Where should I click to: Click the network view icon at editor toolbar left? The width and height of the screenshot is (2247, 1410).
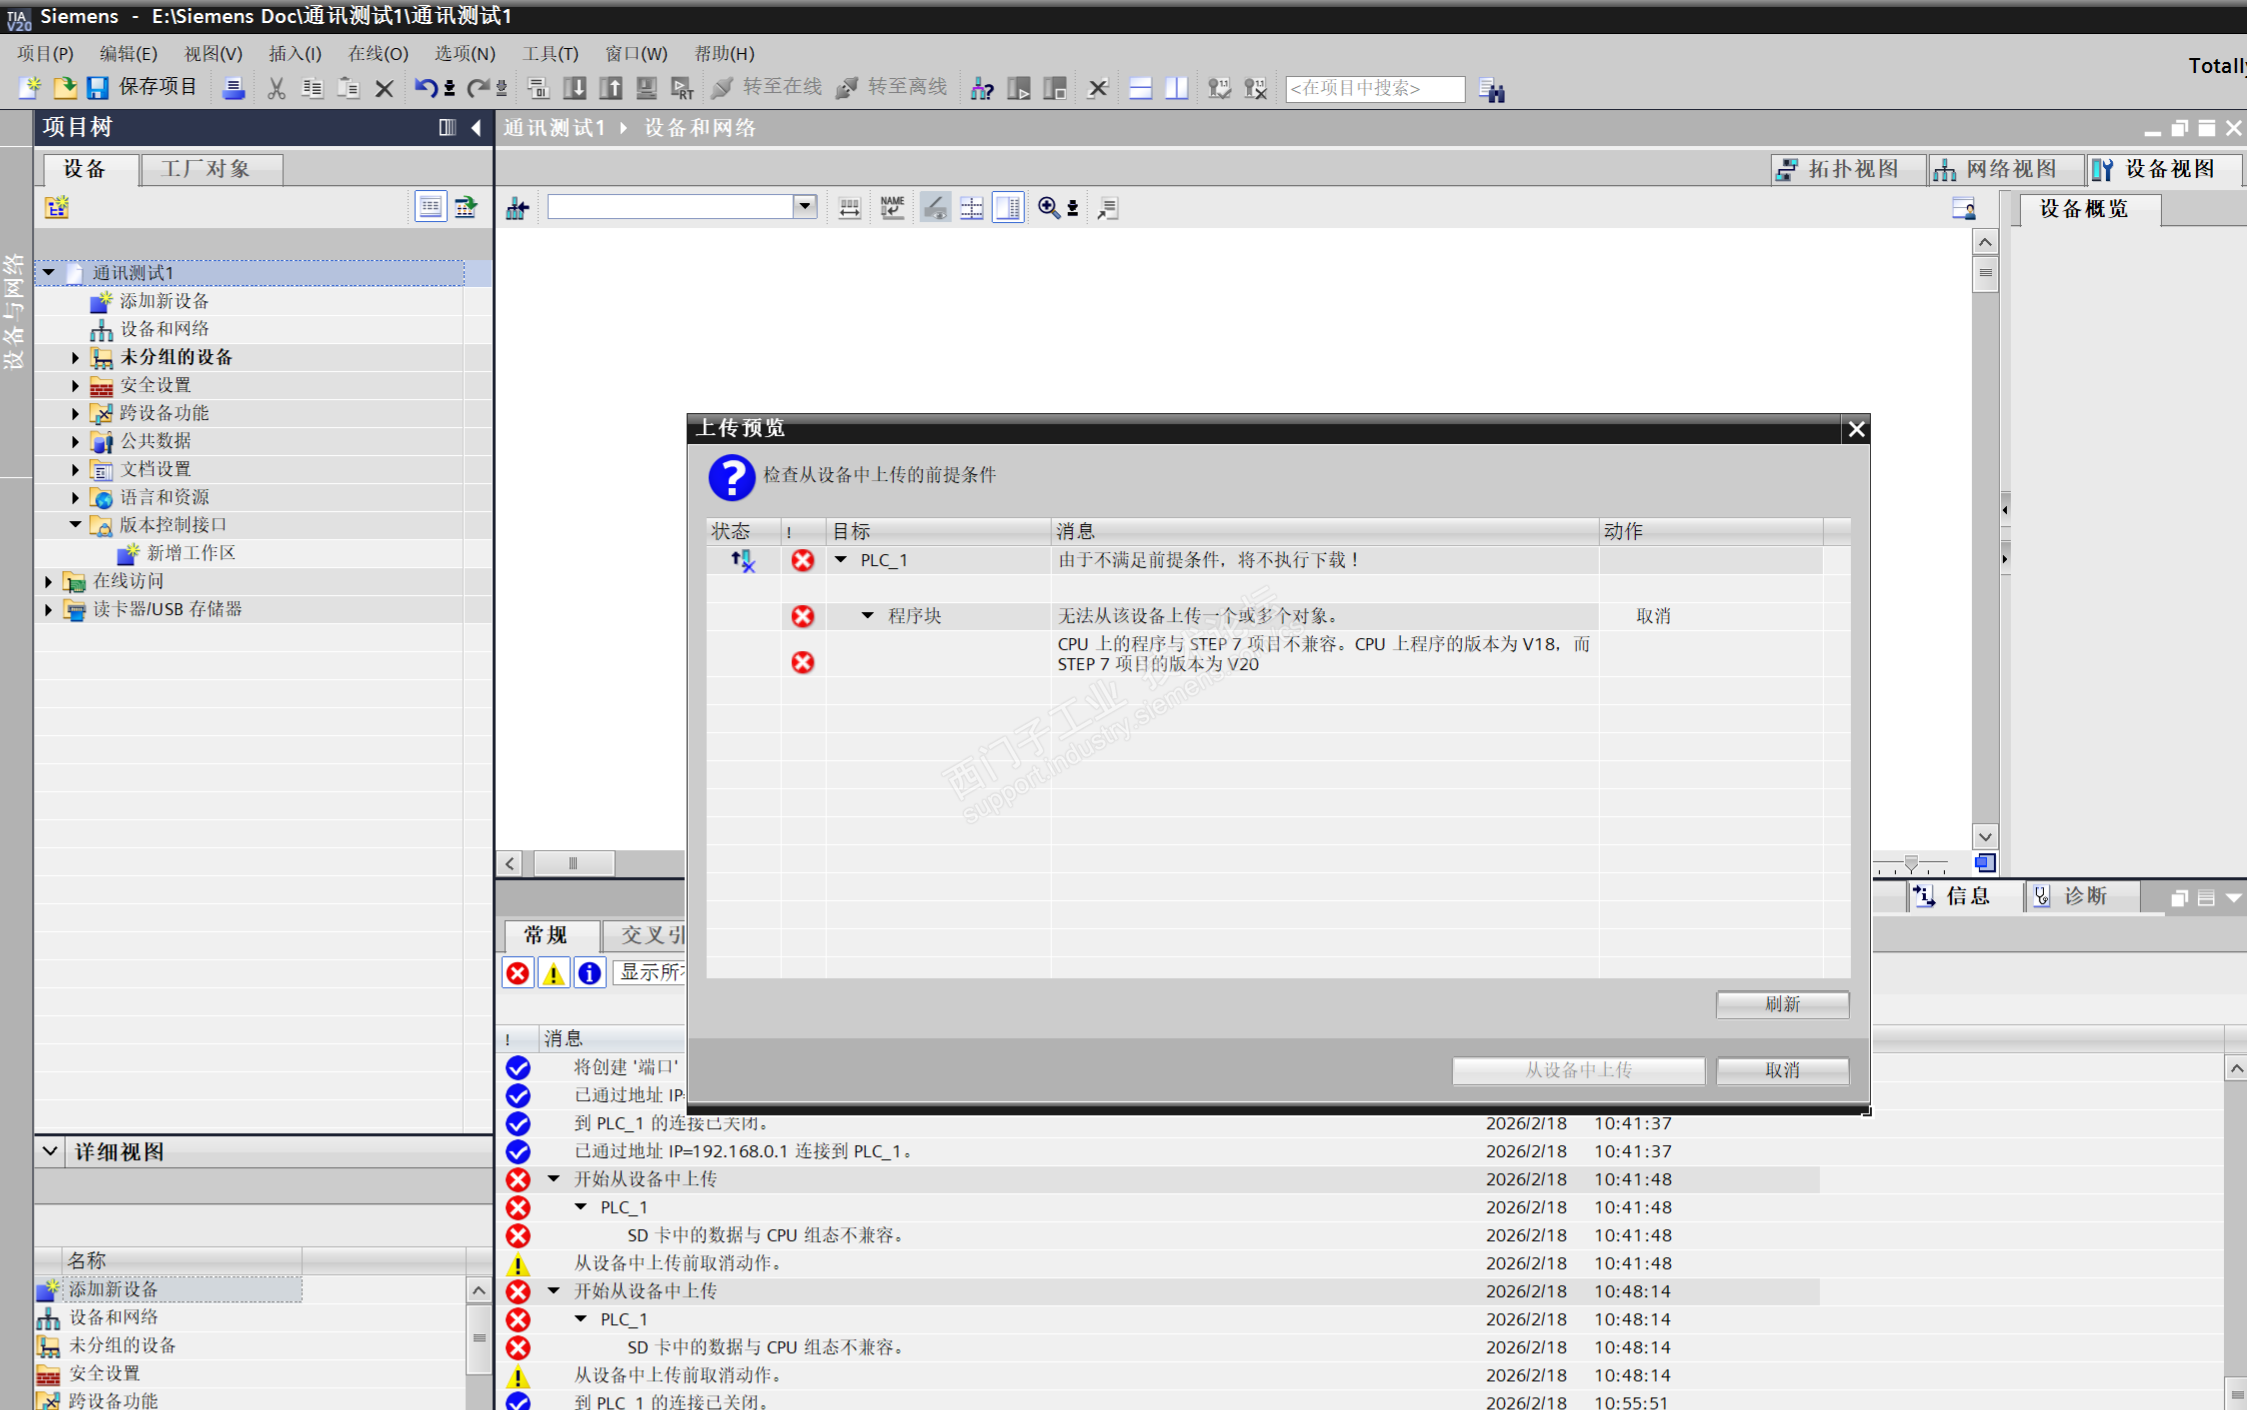pyautogui.click(x=517, y=208)
